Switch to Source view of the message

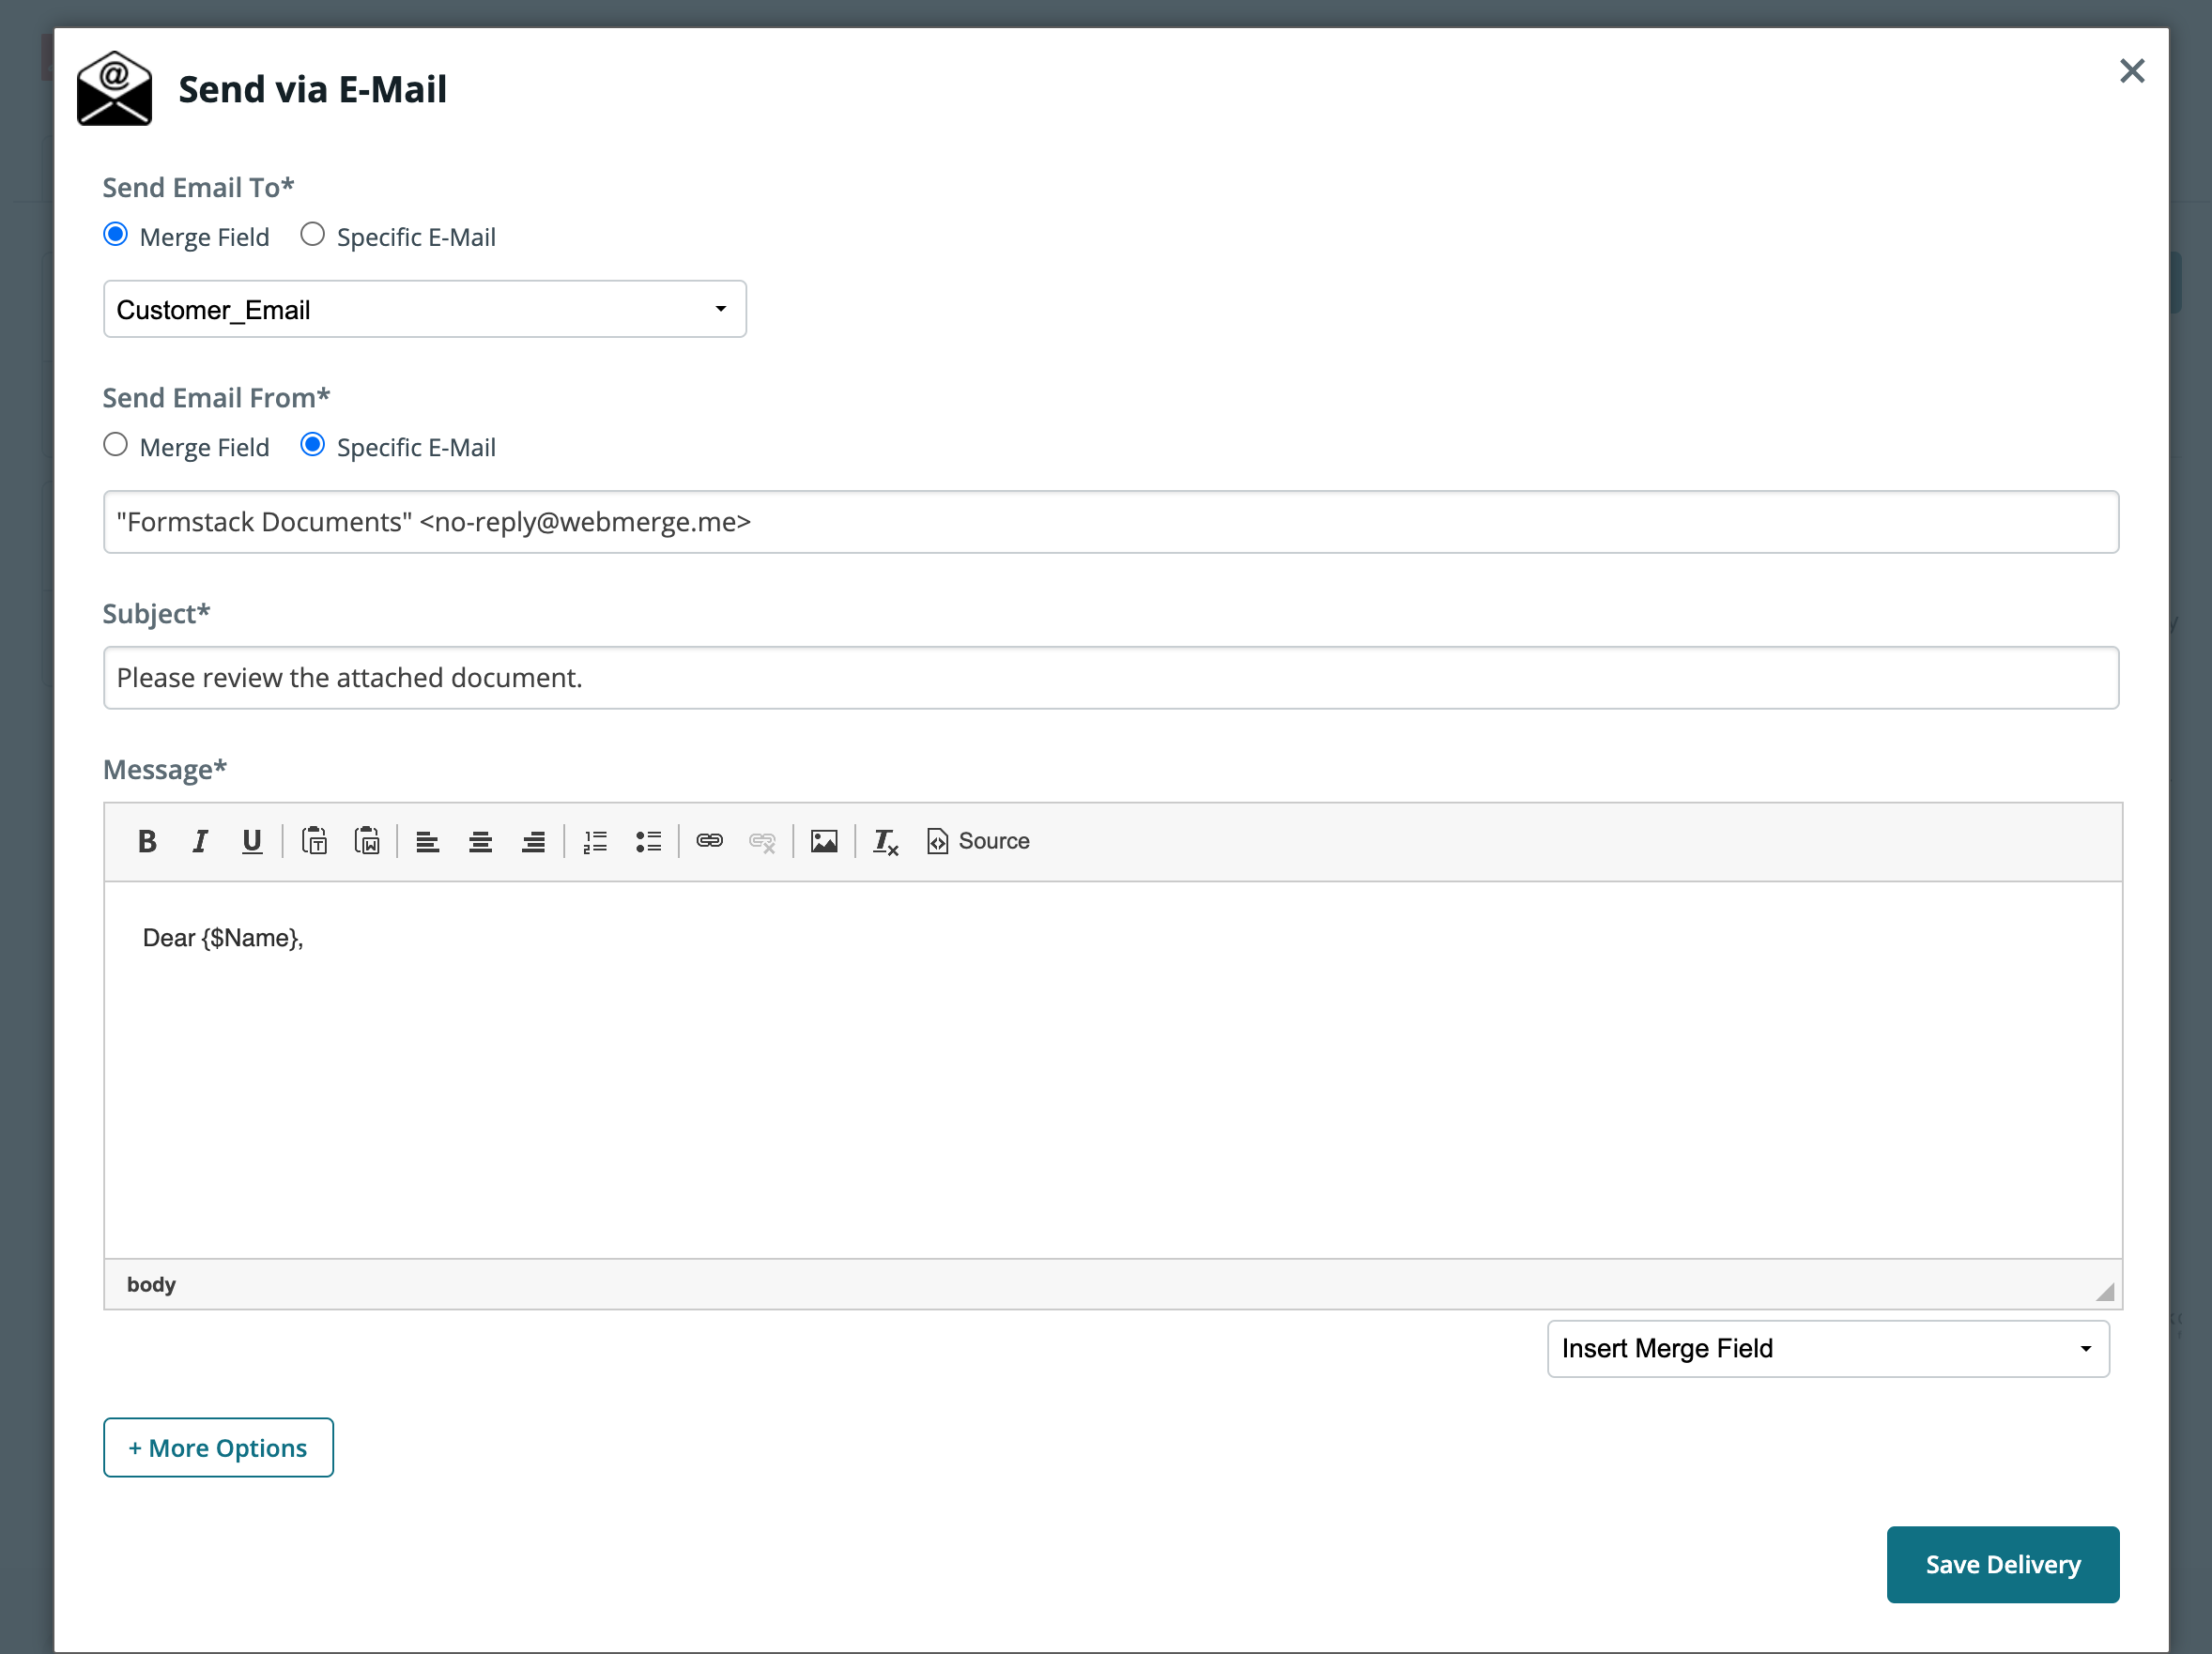pyautogui.click(x=977, y=841)
